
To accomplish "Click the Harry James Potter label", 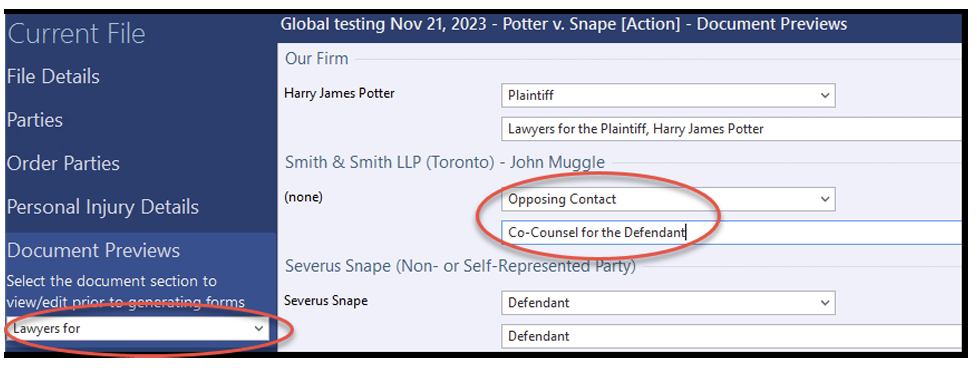I will coord(339,93).
